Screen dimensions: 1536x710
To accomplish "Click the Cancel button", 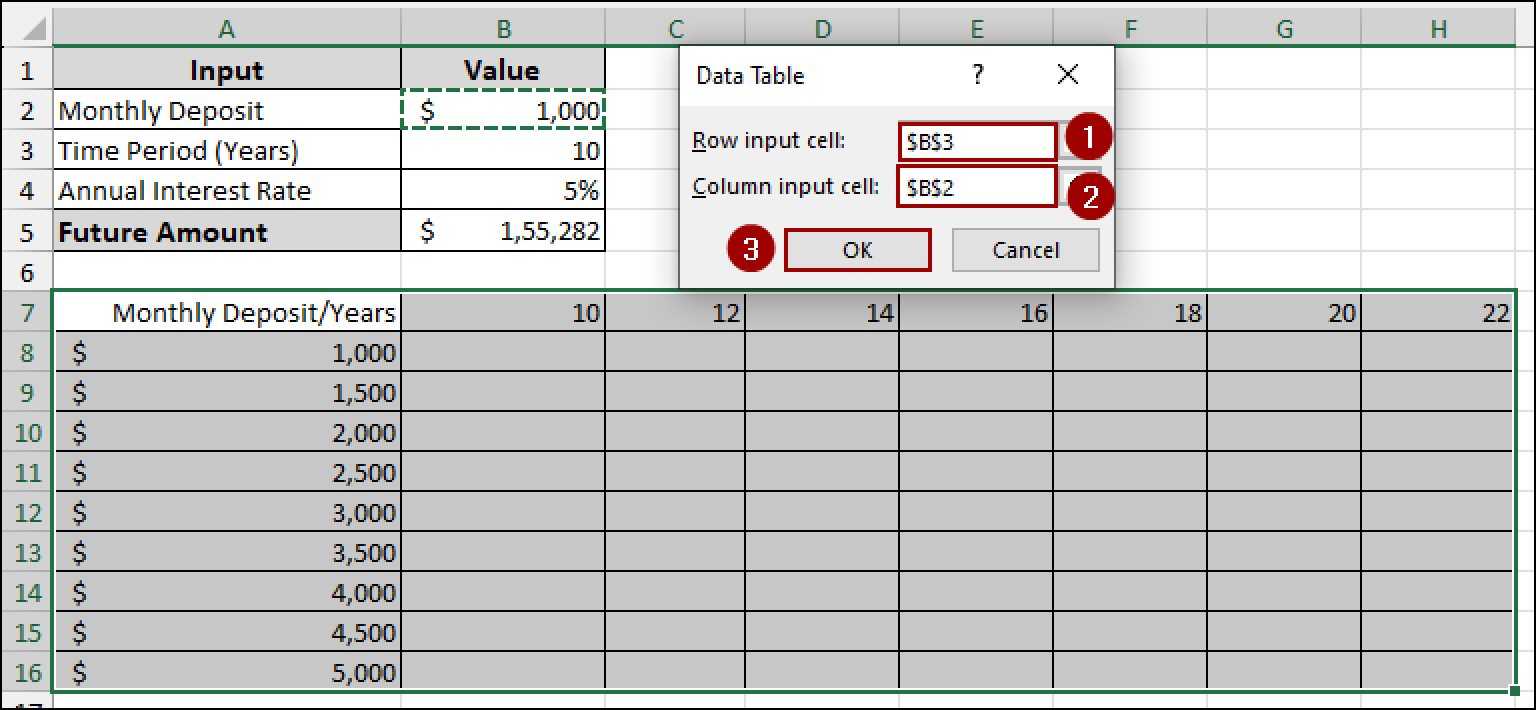I will [1025, 249].
